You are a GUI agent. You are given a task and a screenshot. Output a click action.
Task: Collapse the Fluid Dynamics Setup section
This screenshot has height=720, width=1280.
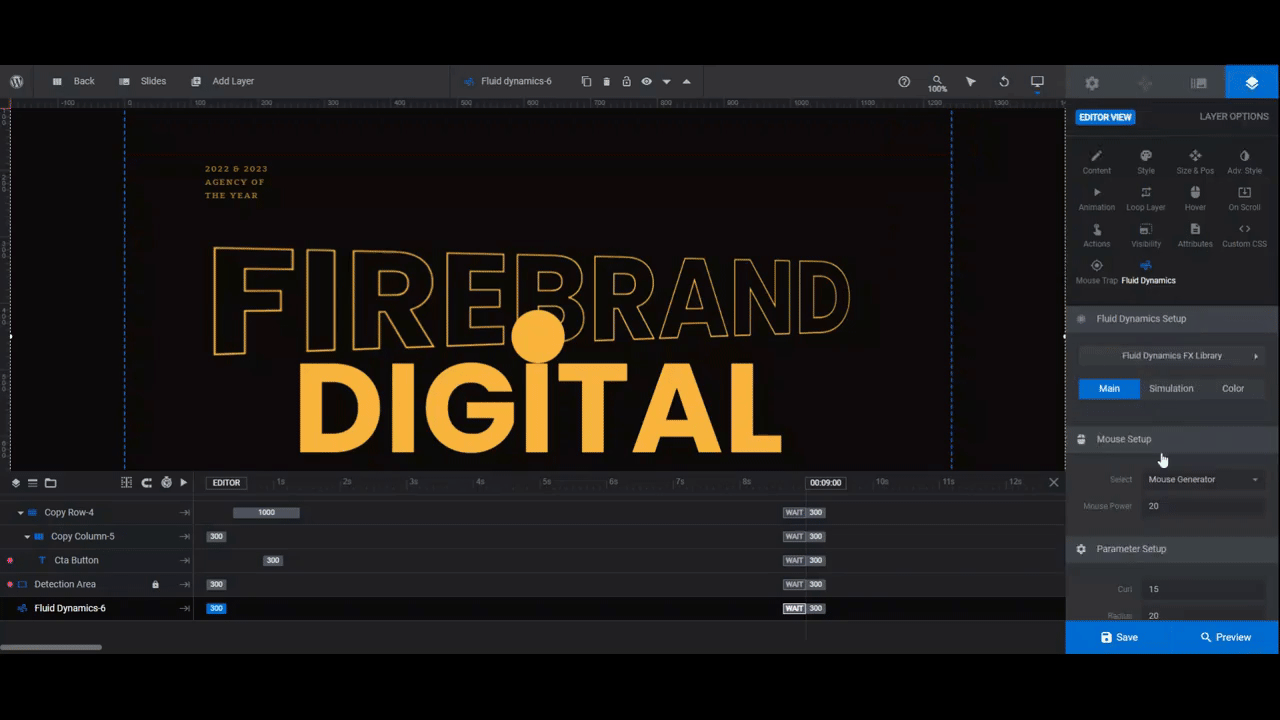point(1171,319)
